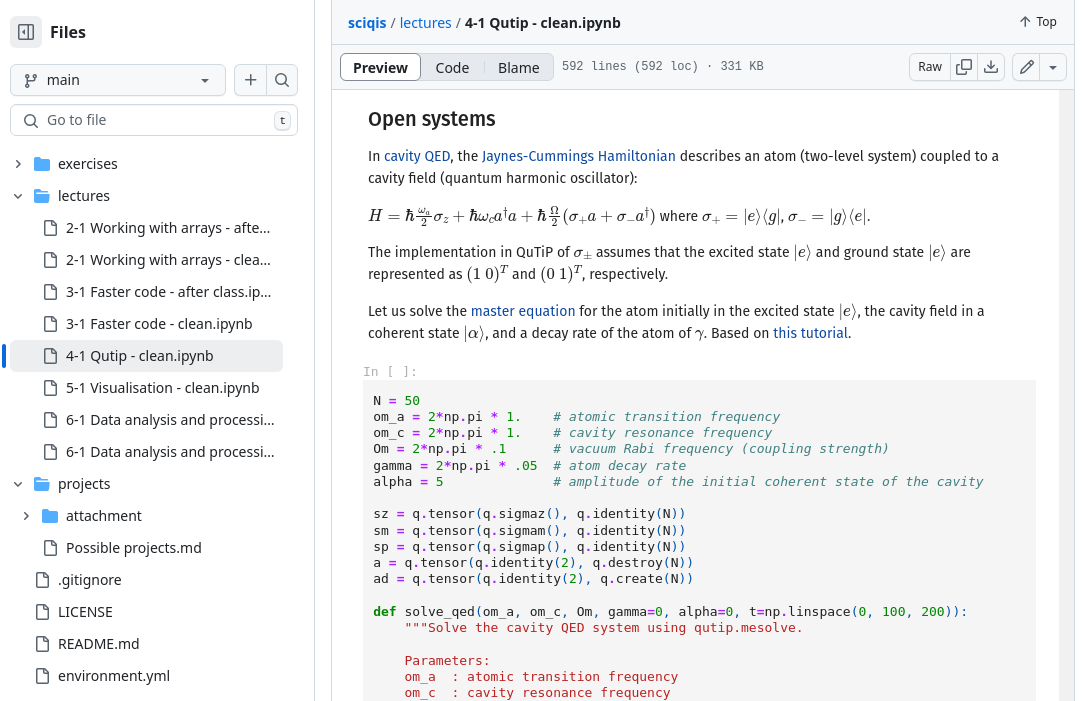The image size is (1083, 701).
Task: Expand the exercises folder chevron
Action: click(x=19, y=164)
